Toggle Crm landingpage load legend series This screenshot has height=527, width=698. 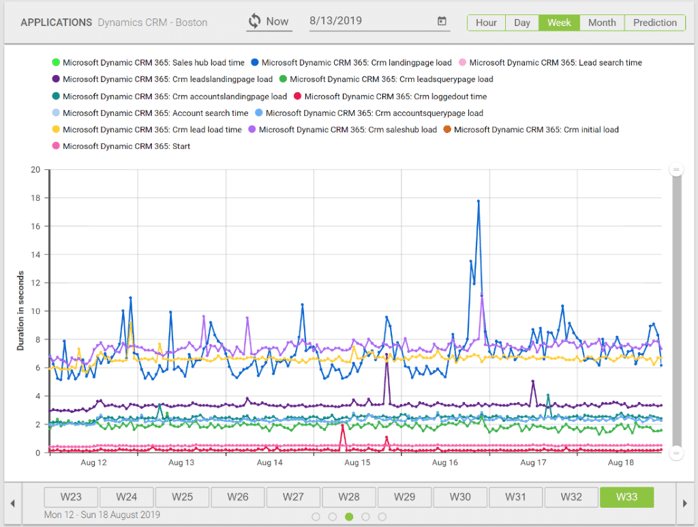351,63
